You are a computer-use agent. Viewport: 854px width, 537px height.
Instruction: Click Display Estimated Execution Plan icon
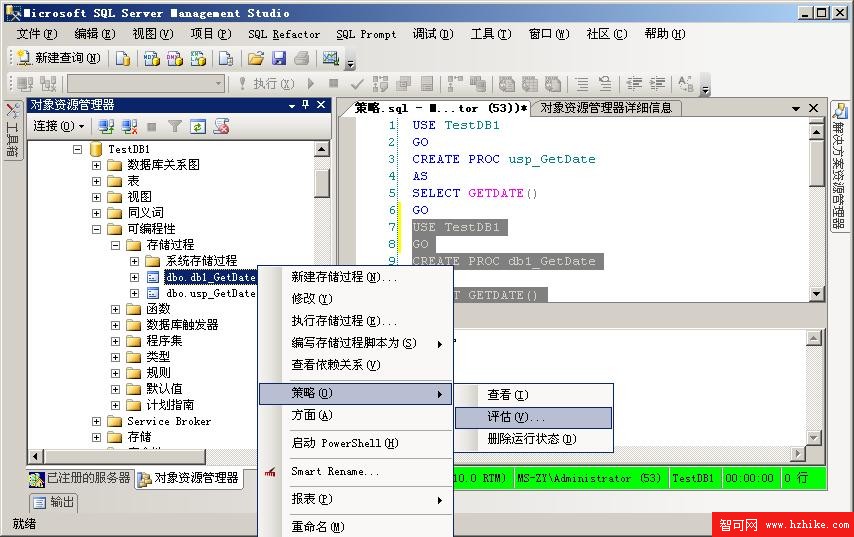(380, 84)
